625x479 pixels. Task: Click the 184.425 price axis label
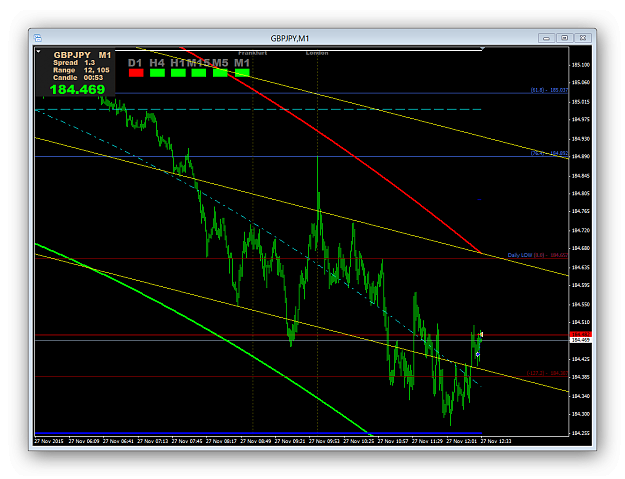coord(581,359)
